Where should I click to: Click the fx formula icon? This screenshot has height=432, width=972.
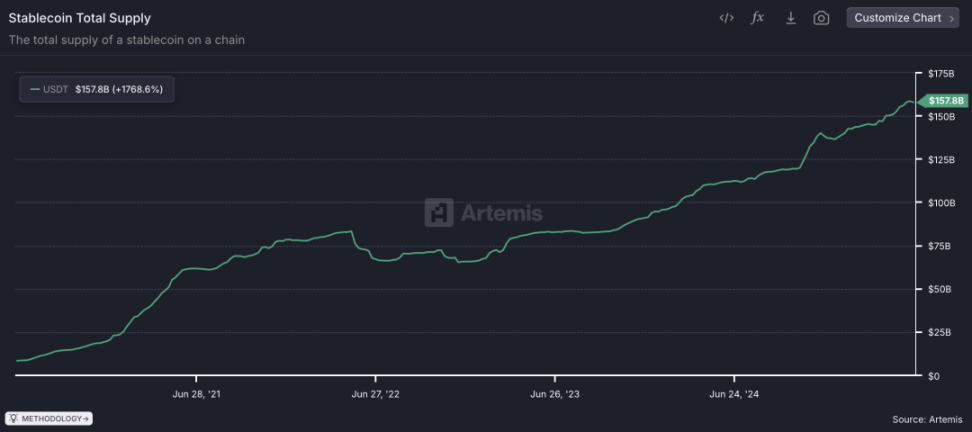click(x=758, y=18)
